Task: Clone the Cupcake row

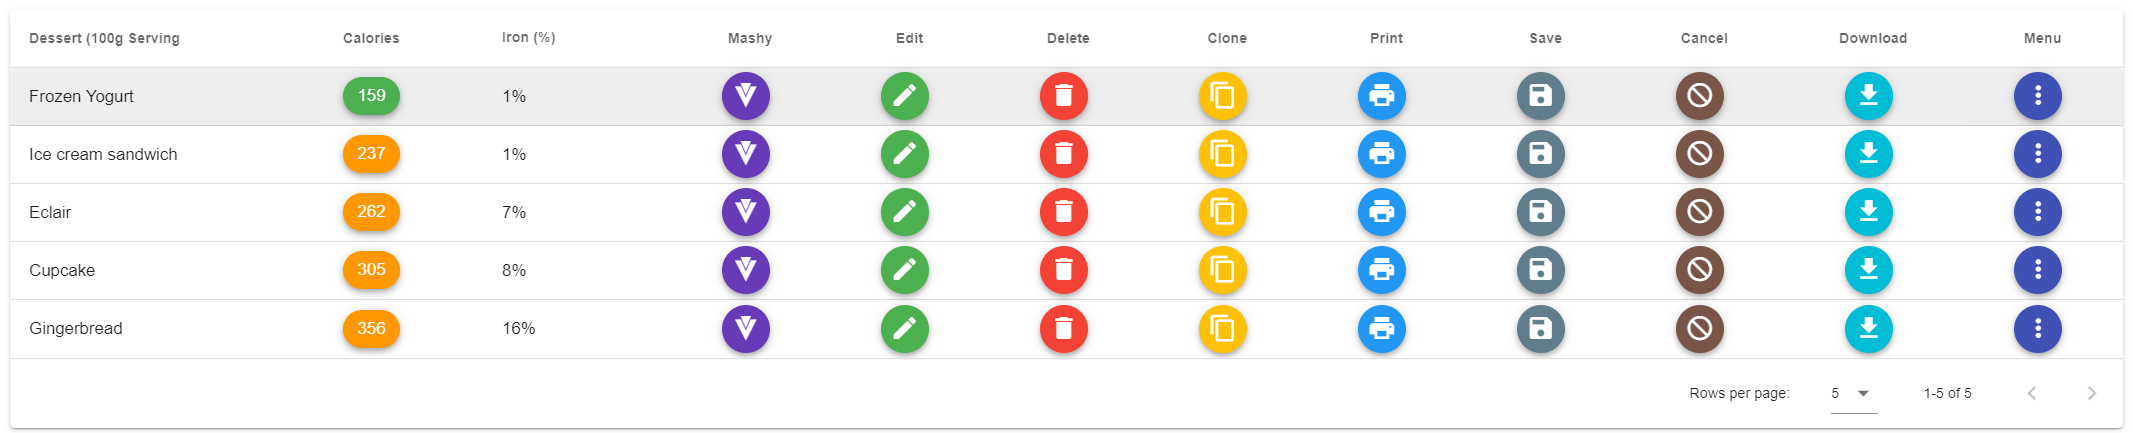Action: pos(1223,270)
